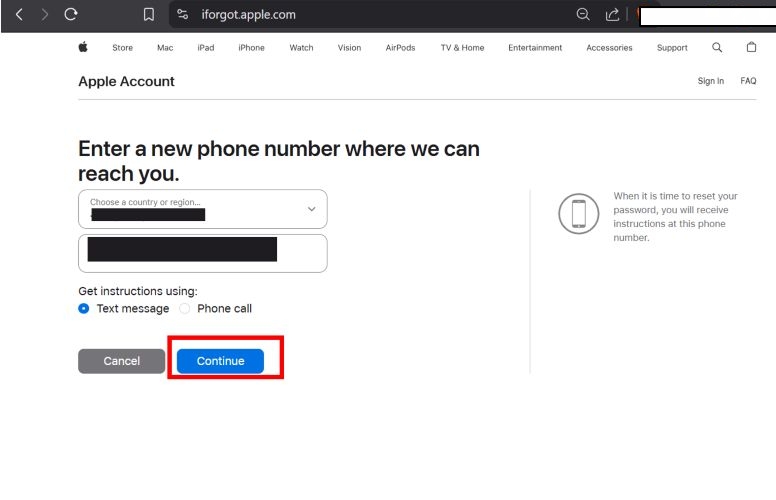The height and width of the screenshot is (500, 776).
Task: Select the Text message radio option
Action: coord(84,309)
